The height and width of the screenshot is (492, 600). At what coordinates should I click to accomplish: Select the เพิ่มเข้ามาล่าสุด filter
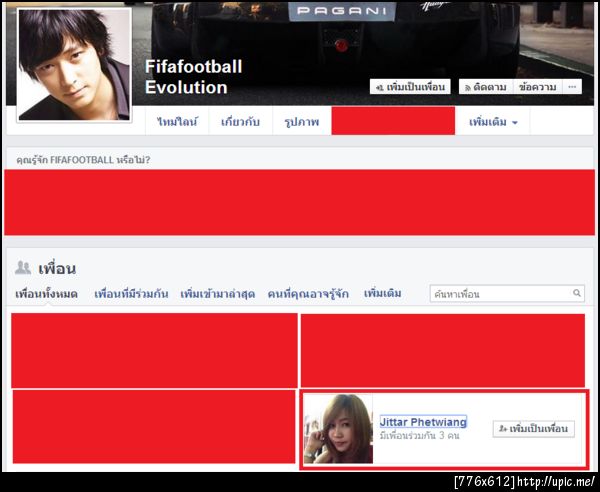click(217, 294)
